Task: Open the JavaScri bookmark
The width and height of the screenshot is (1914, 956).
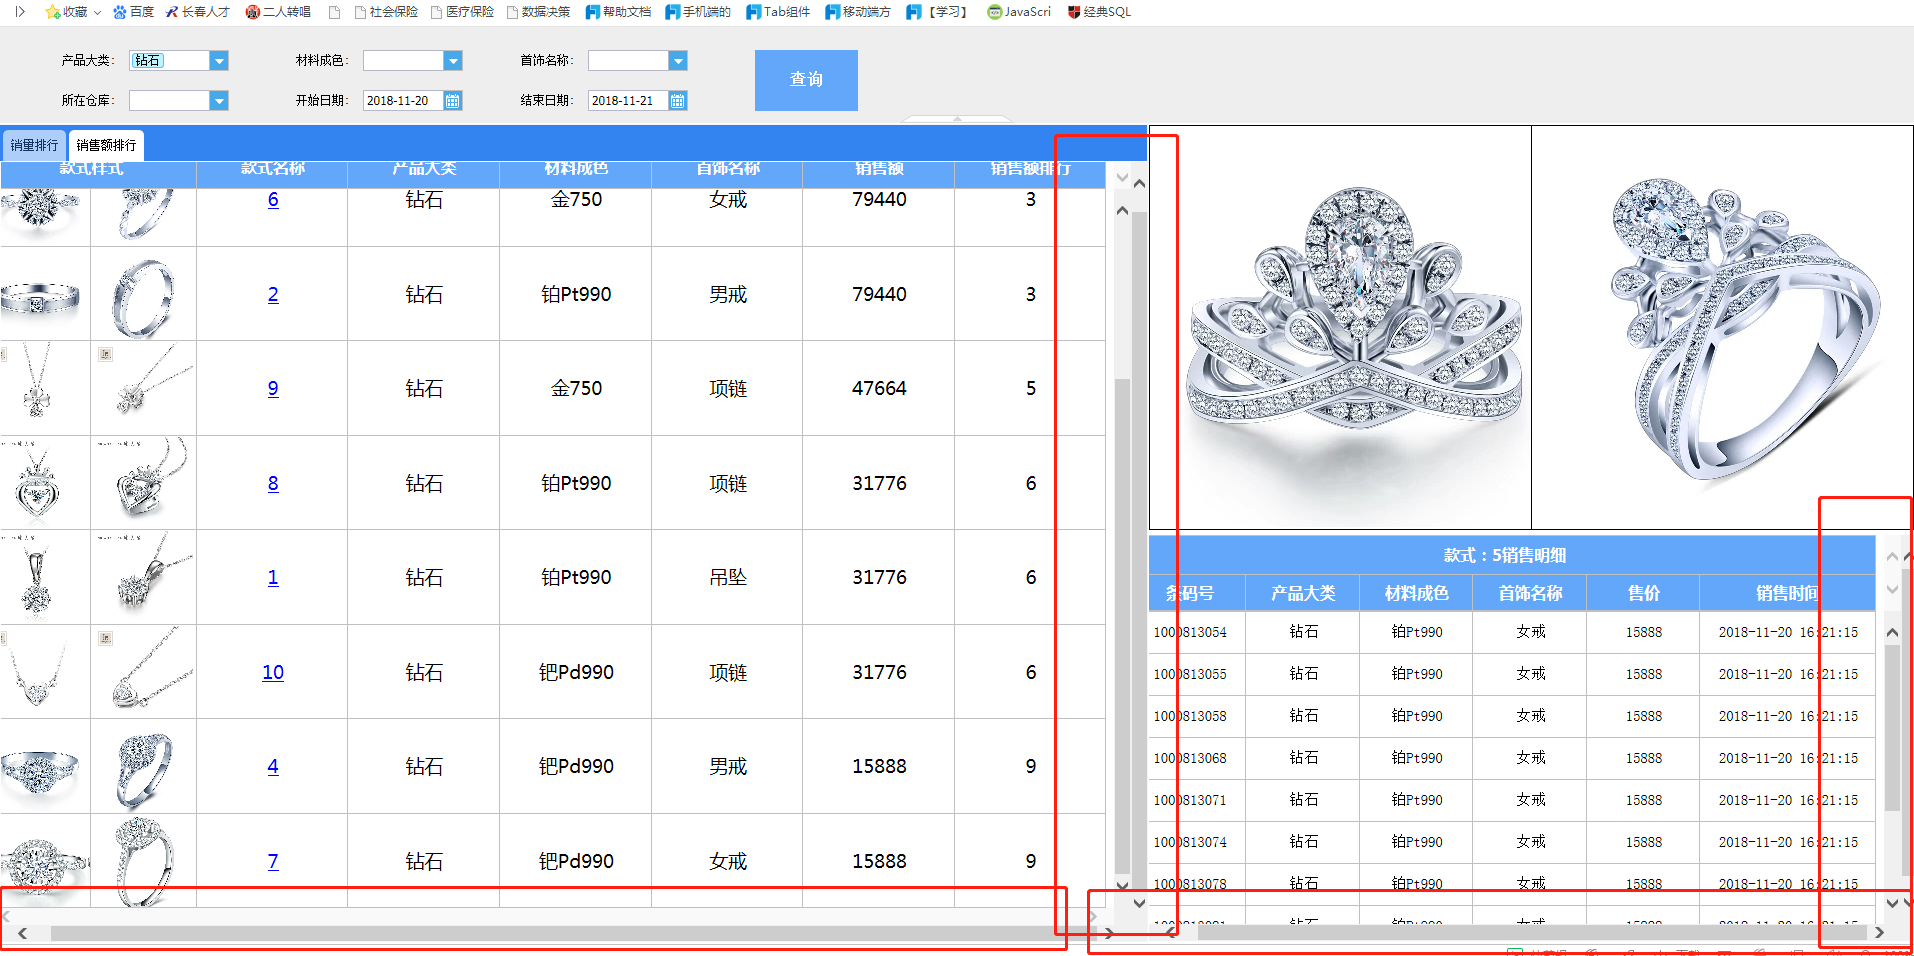Action: point(1019,12)
